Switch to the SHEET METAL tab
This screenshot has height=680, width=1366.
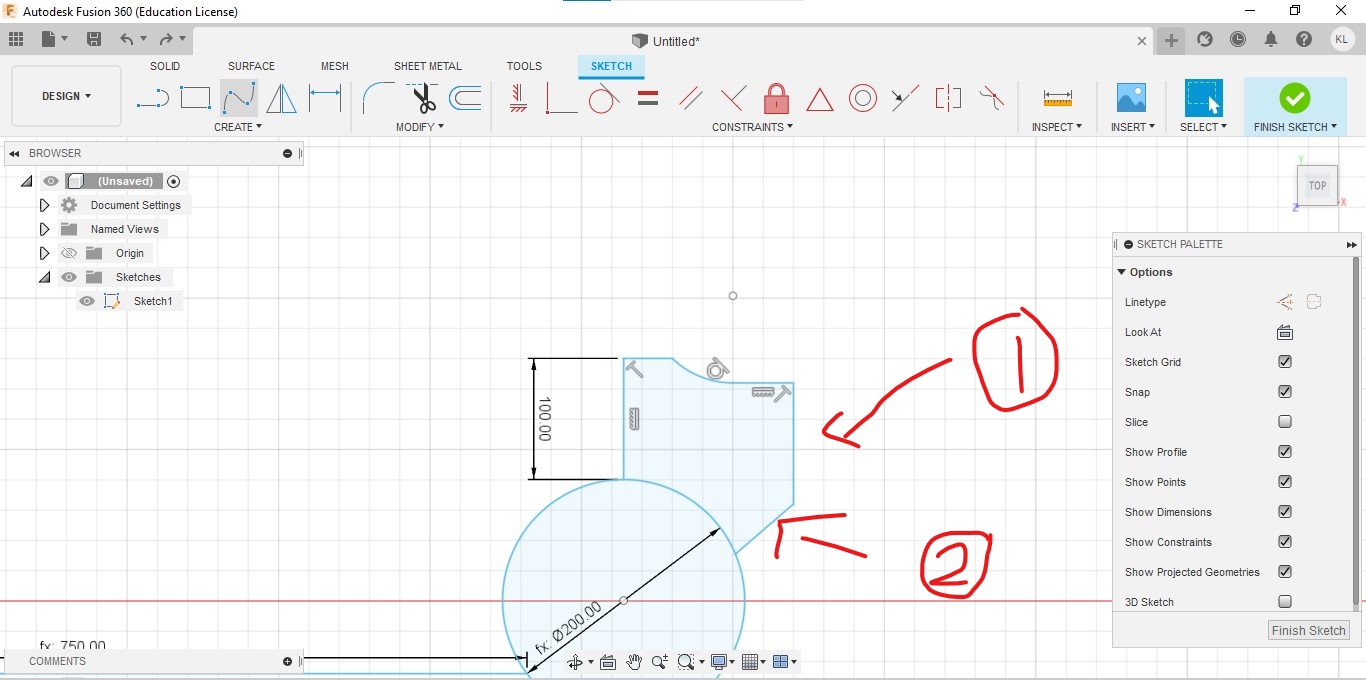pos(428,66)
